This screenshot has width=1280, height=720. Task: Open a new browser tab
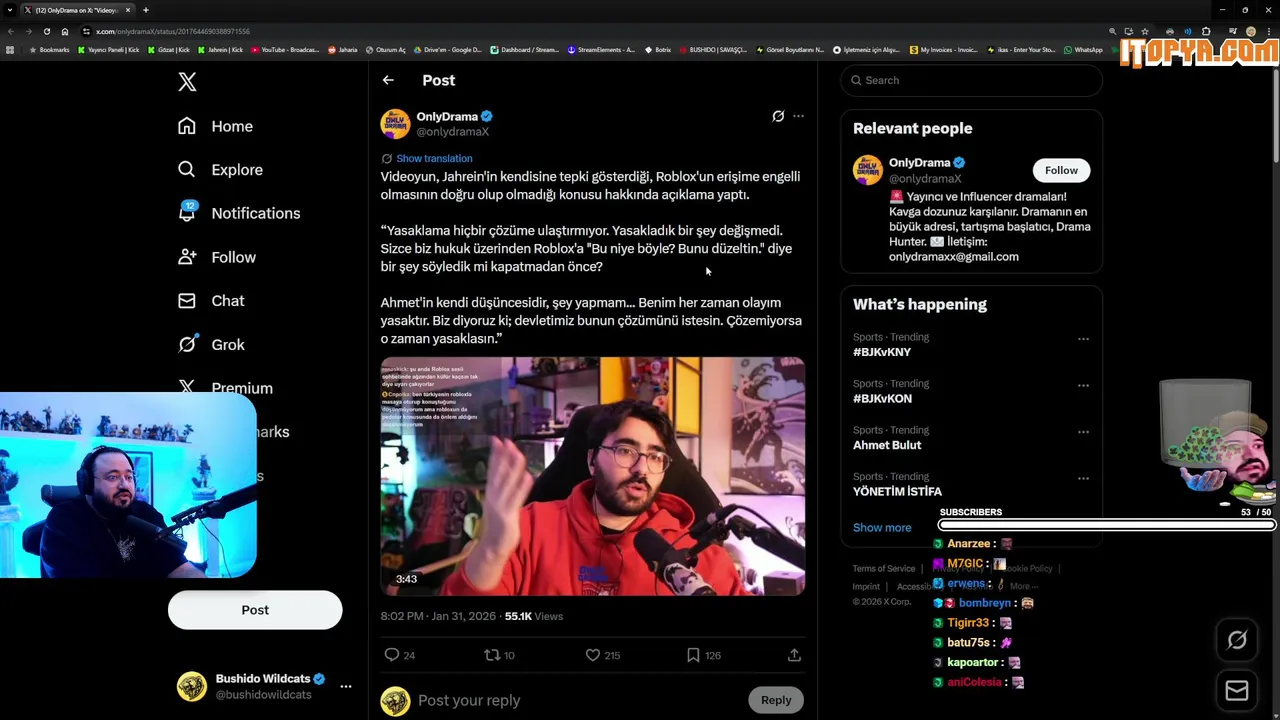coord(146,10)
